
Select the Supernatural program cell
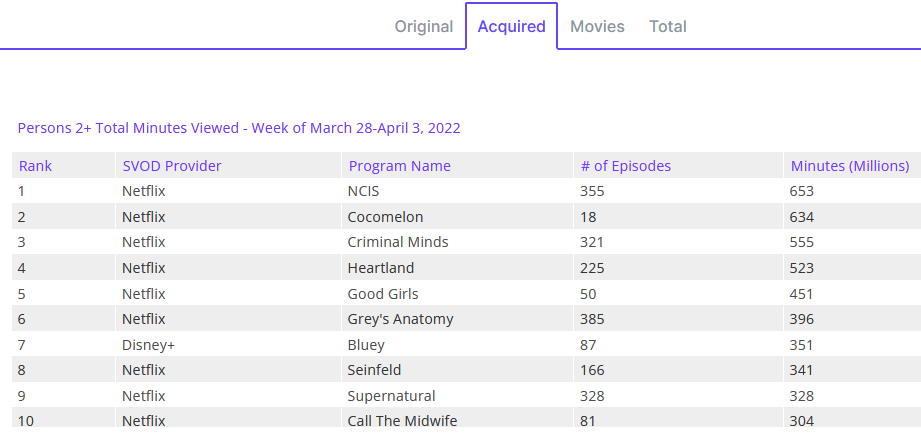(391, 396)
